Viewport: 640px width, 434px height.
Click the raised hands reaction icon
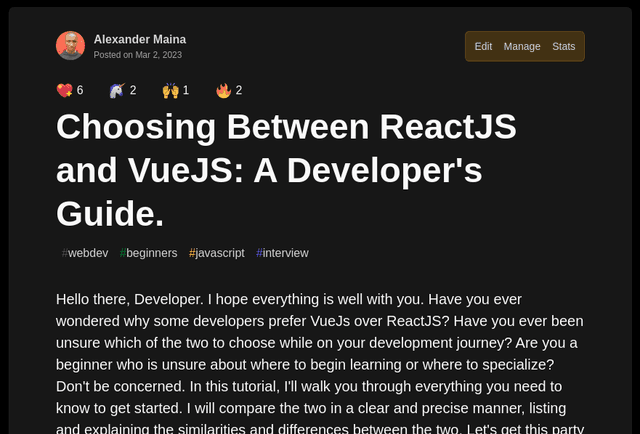pyautogui.click(x=171, y=90)
